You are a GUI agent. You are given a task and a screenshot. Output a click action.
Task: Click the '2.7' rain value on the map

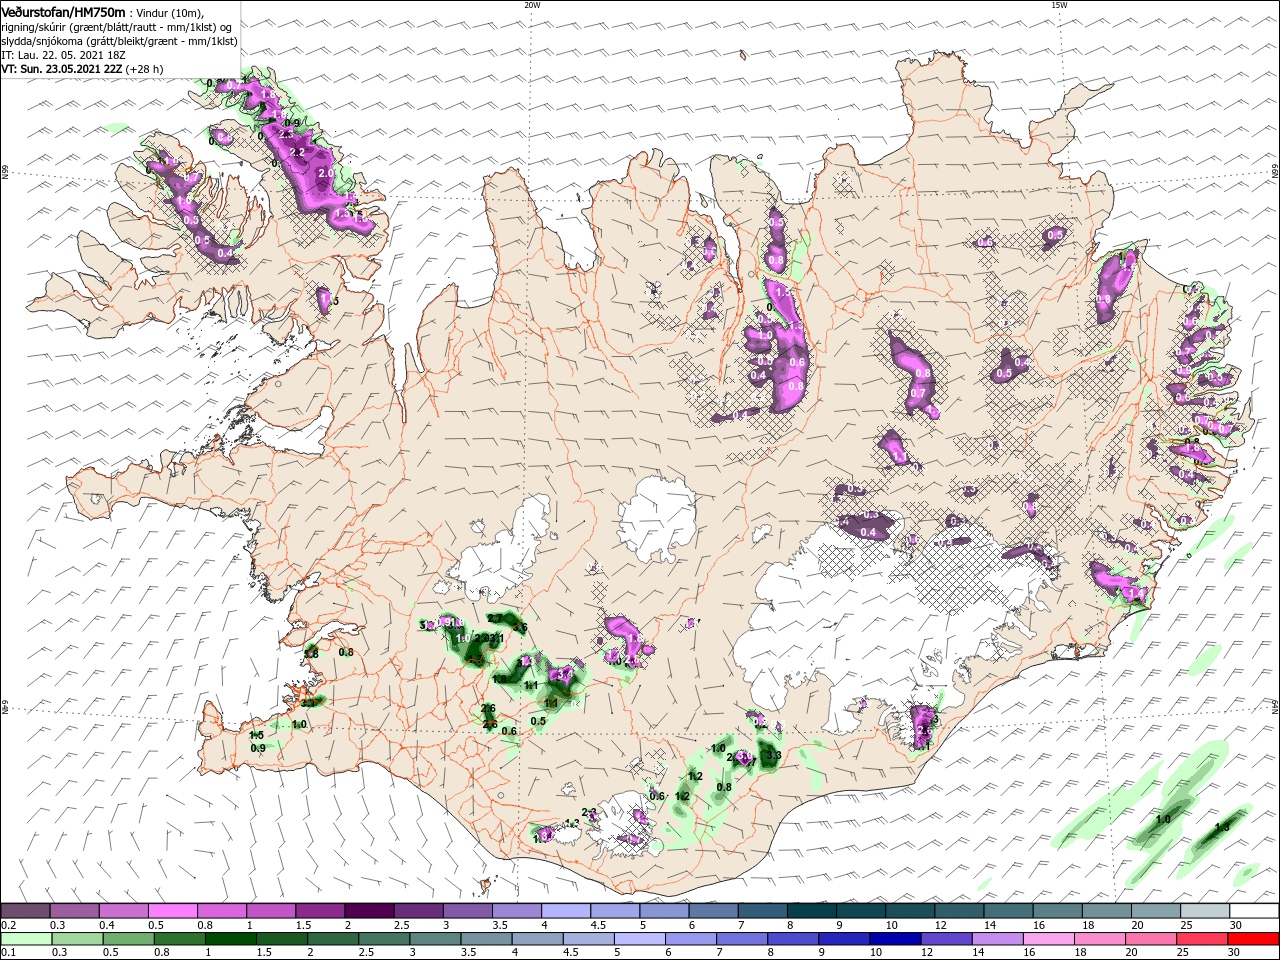pos(494,619)
